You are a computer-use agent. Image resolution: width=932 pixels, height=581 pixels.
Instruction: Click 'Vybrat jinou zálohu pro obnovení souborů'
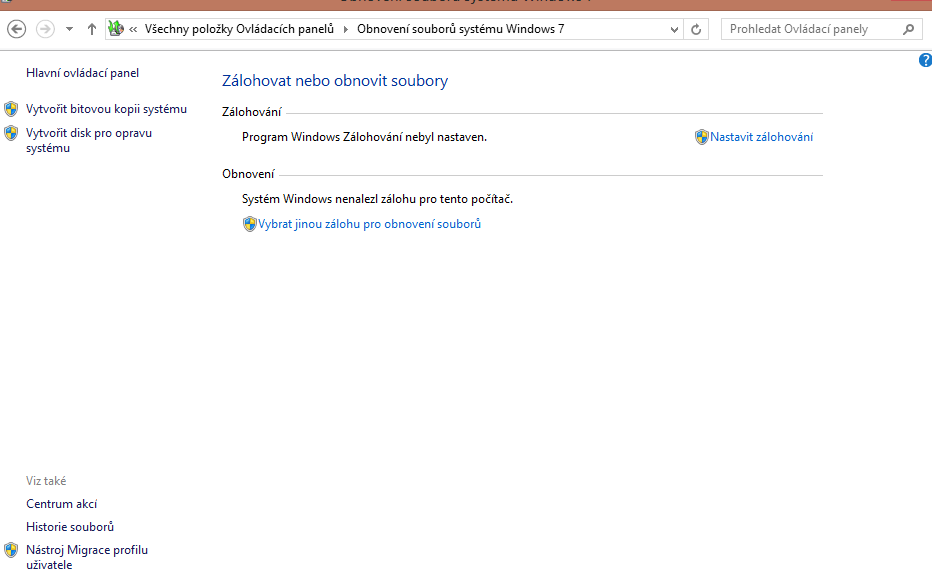click(369, 224)
